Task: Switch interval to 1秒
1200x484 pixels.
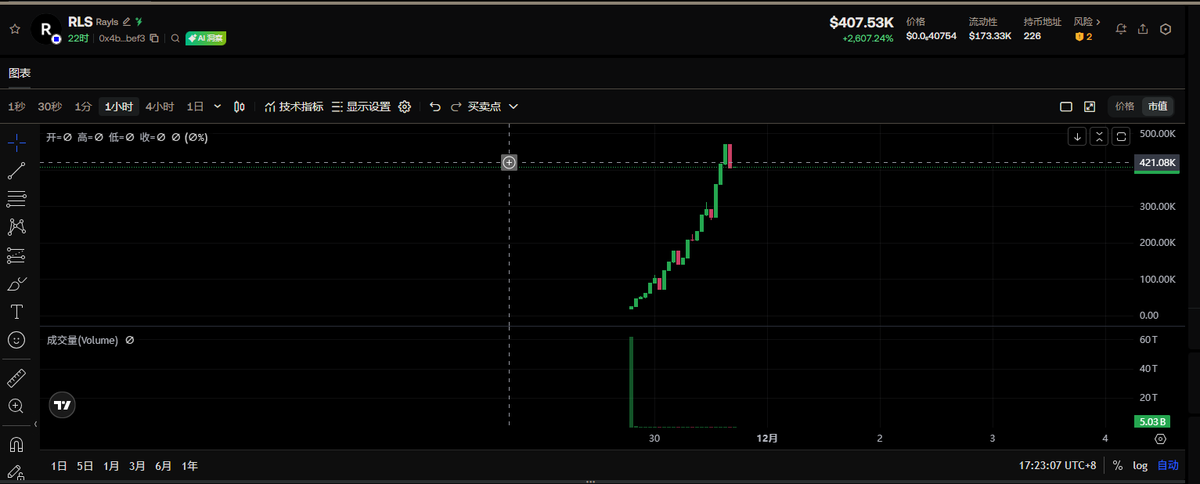Action: pos(17,106)
